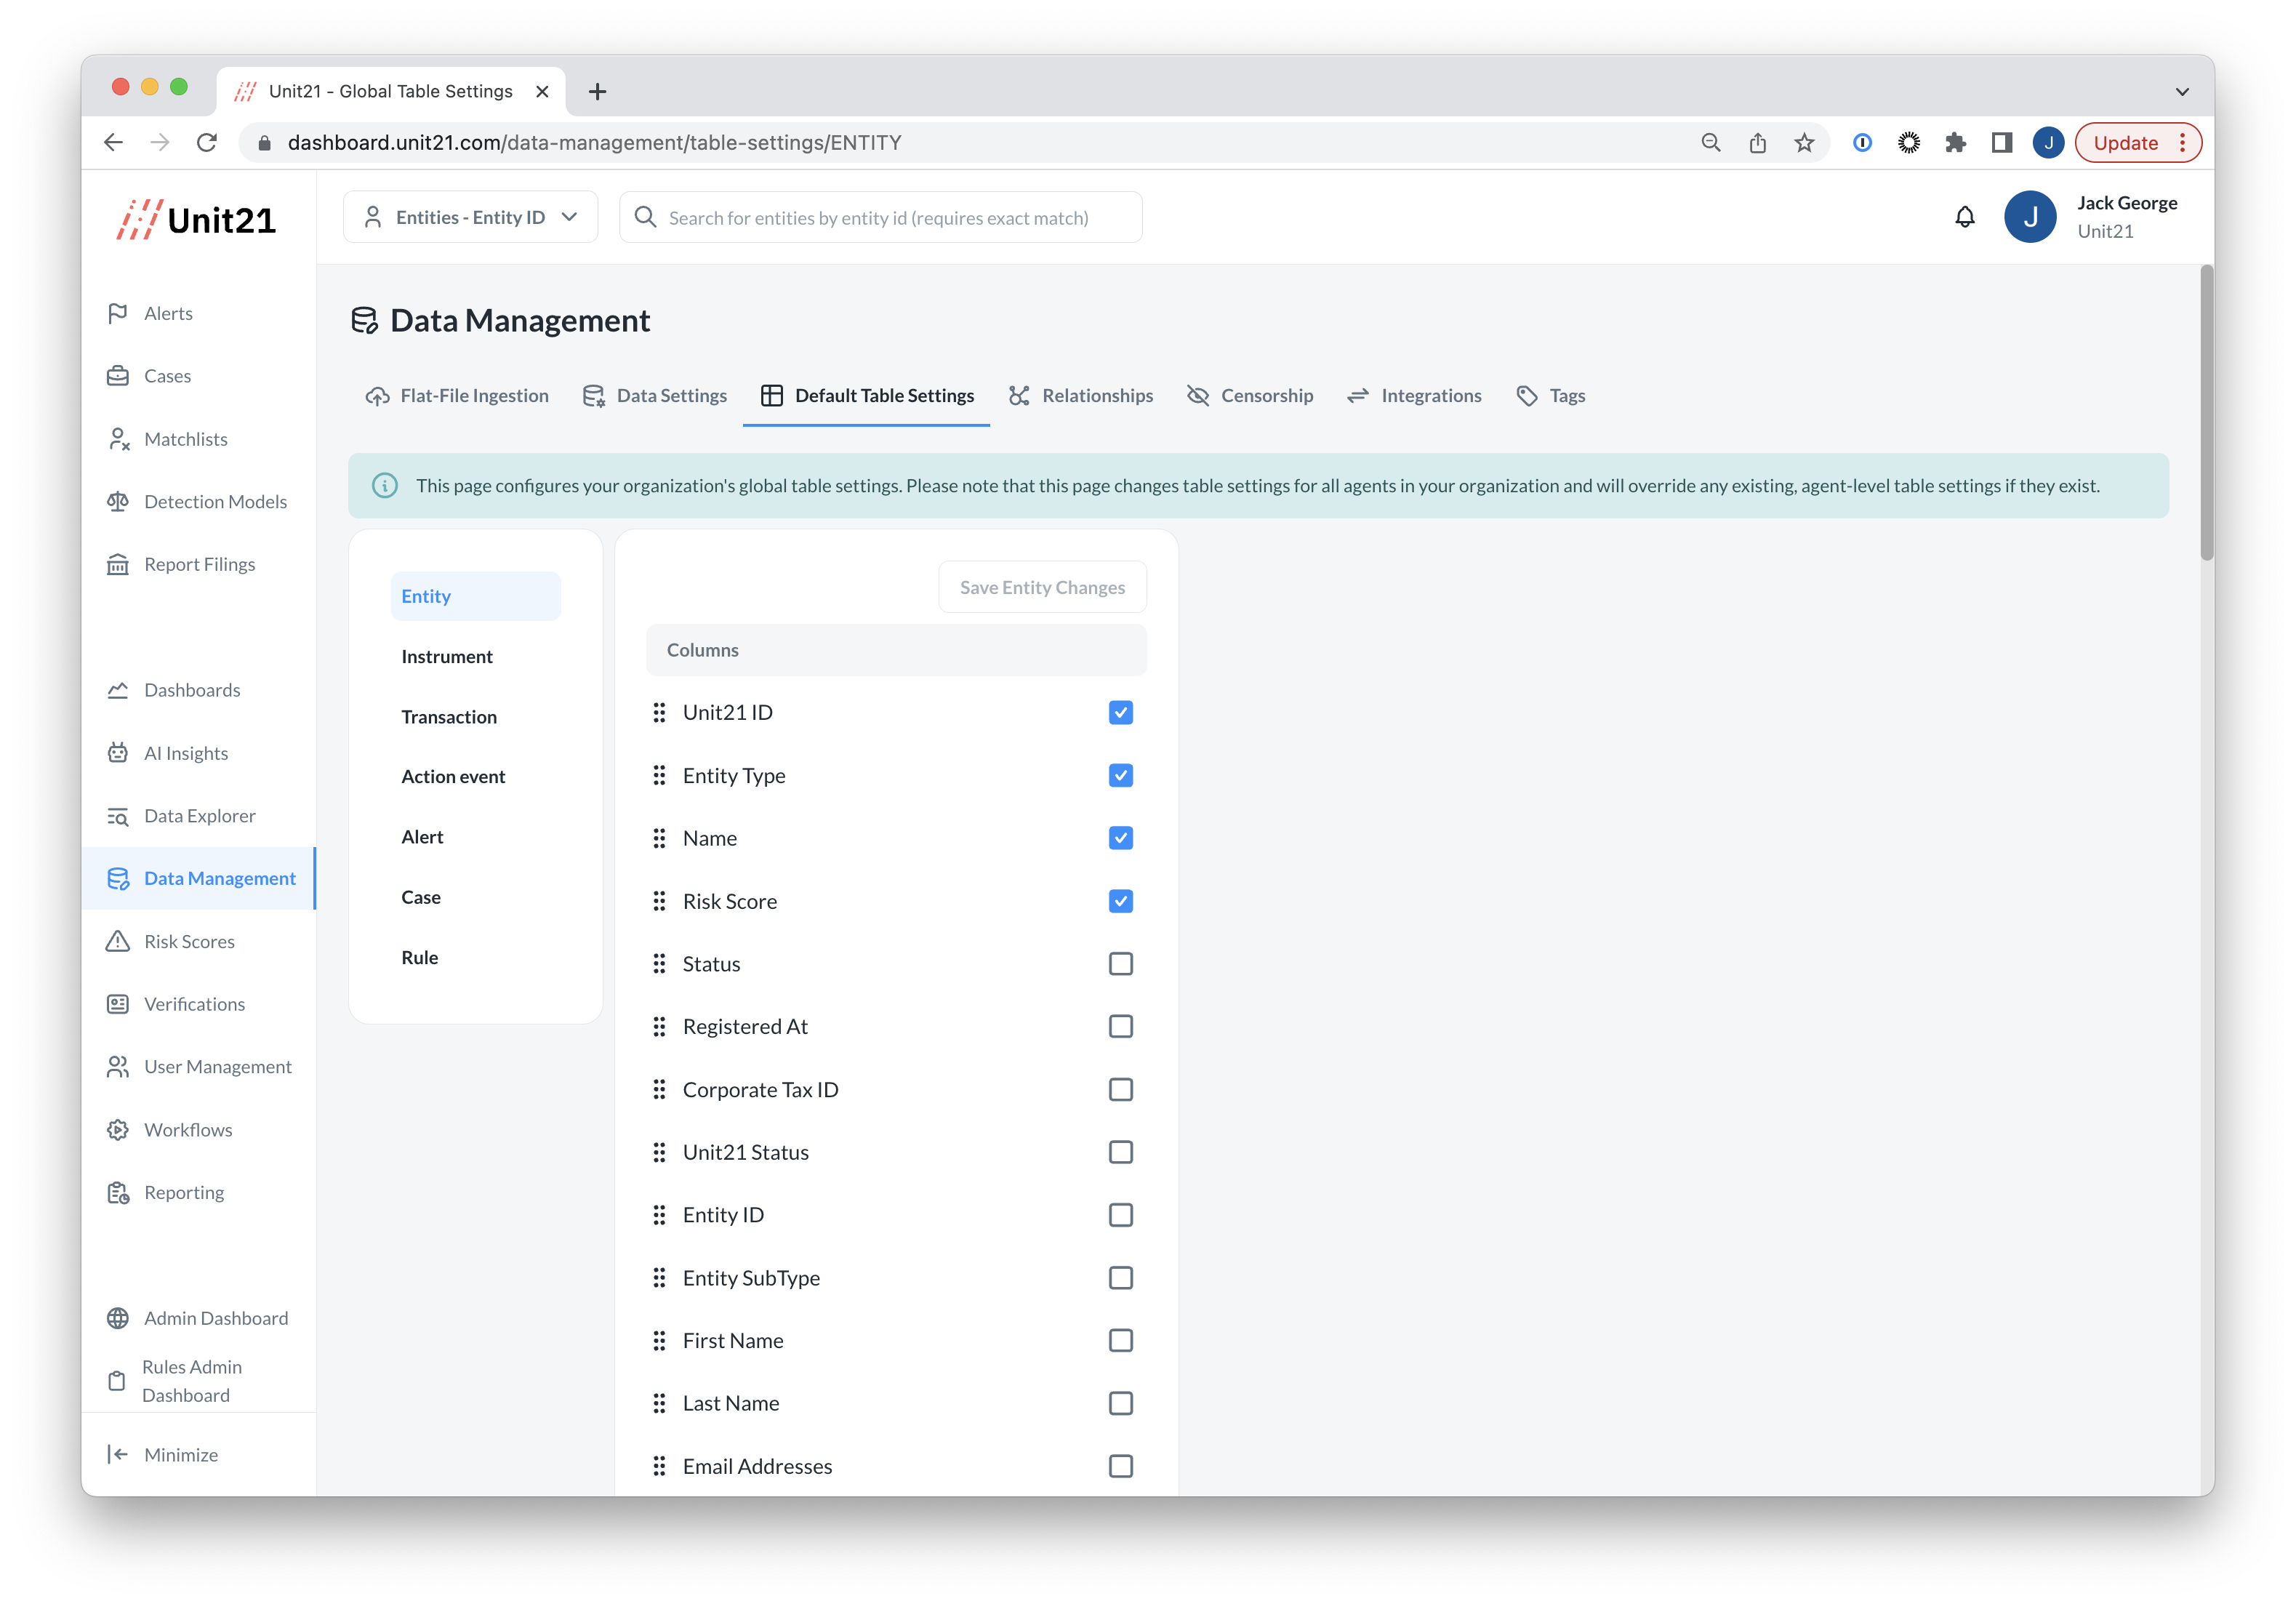The height and width of the screenshot is (1604, 2296).
Task: Enable the Status column checkbox
Action: click(x=1120, y=964)
